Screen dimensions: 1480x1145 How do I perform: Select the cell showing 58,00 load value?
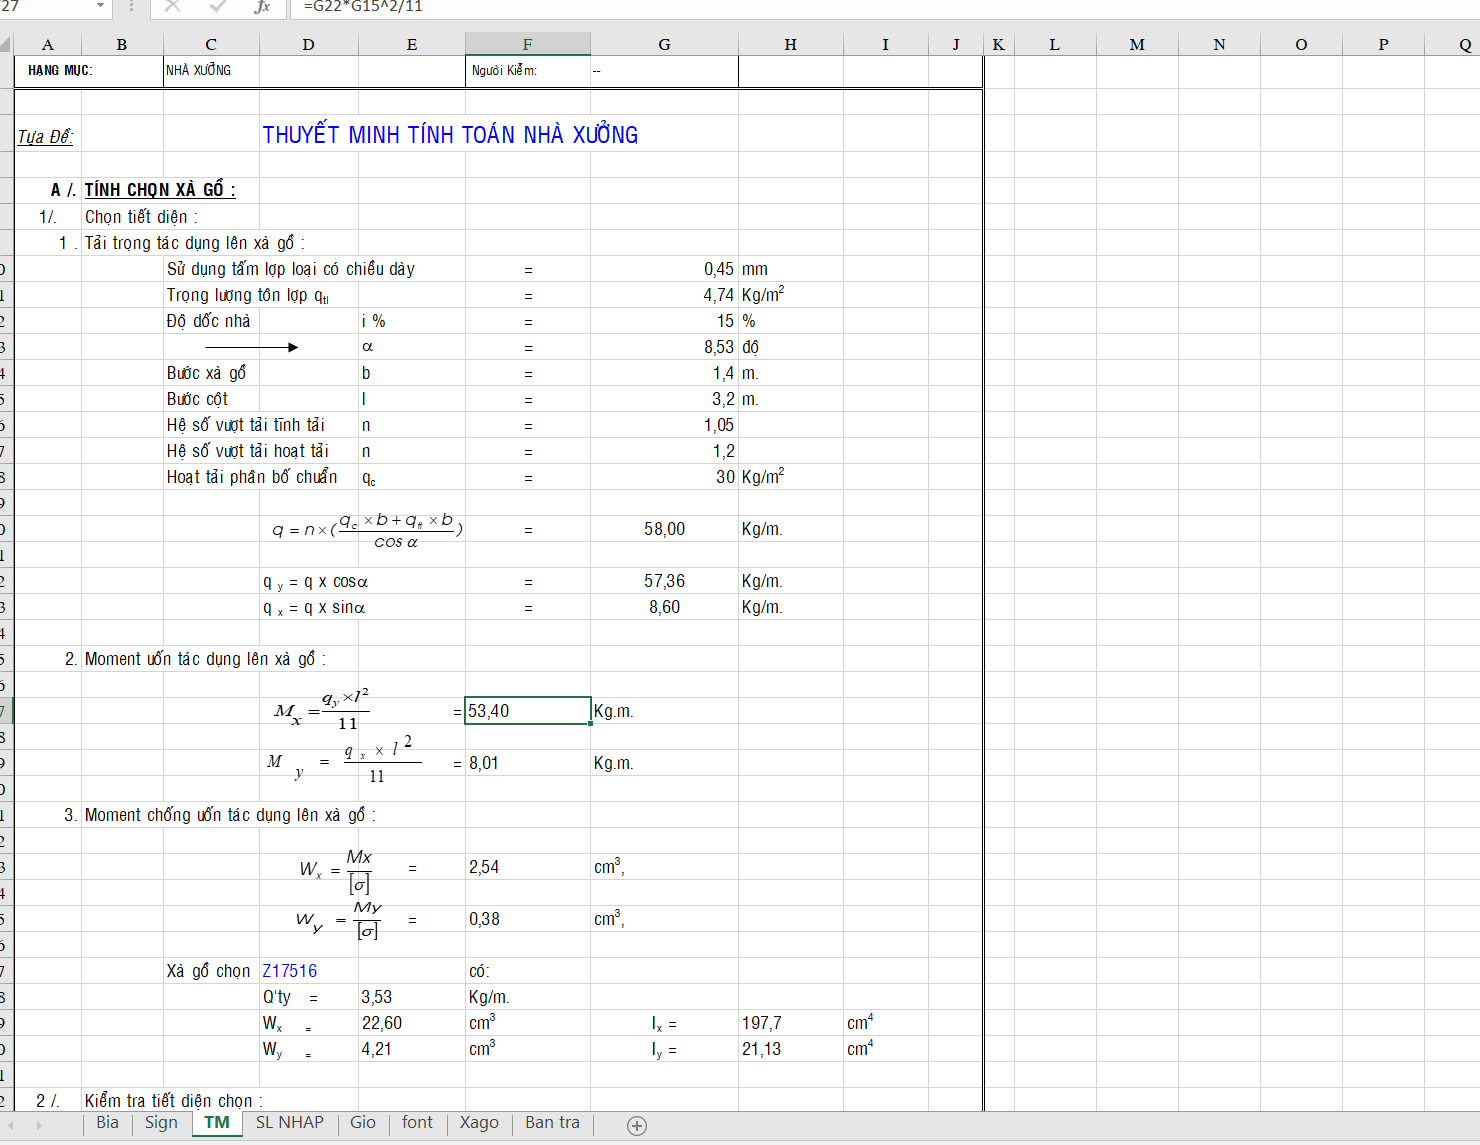[x=664, y=529]
